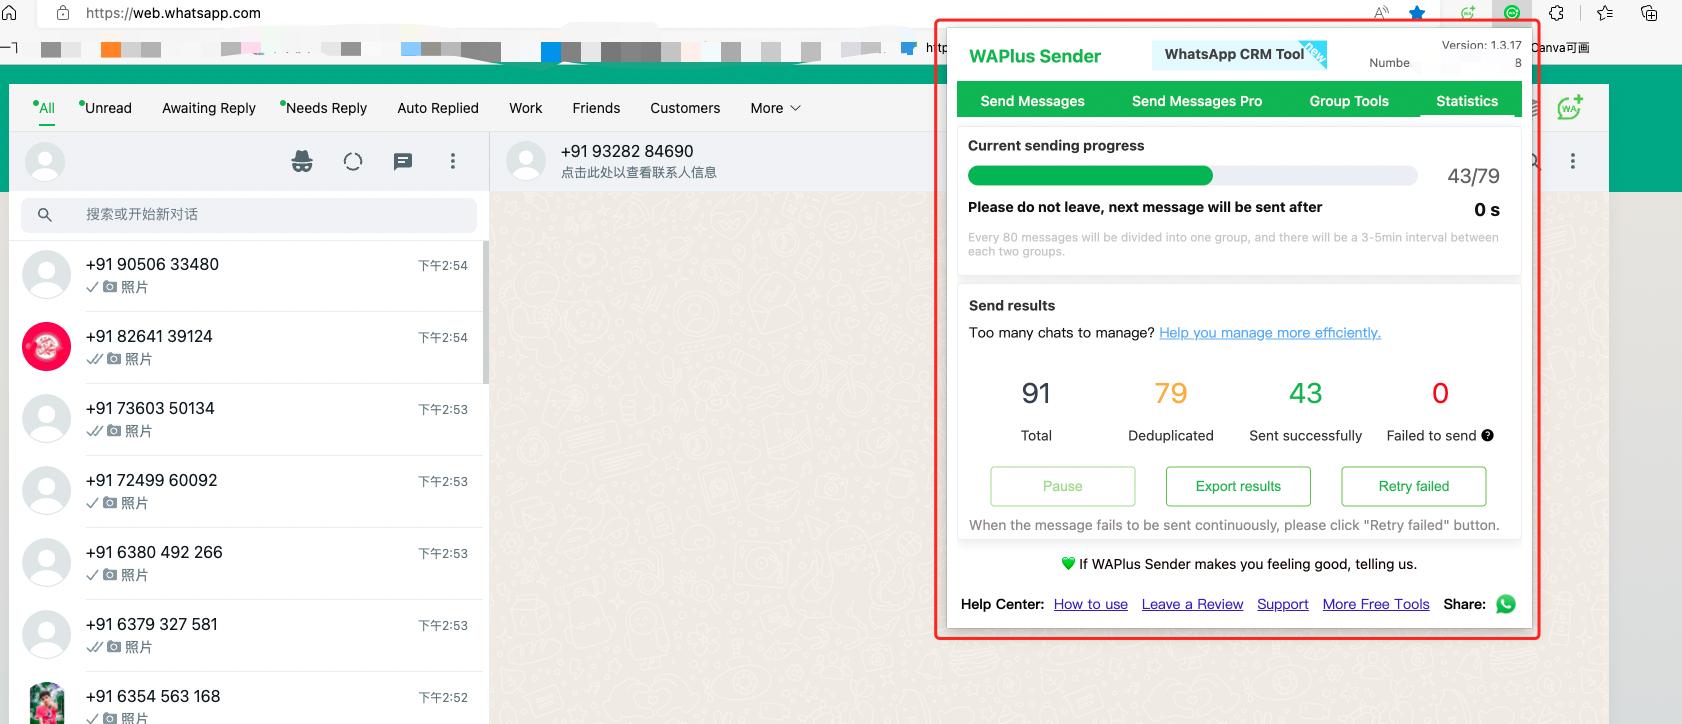Click the green WA add-chat icon
Viewport: 1682px width, 724px height.
(x=1569, y=108)
